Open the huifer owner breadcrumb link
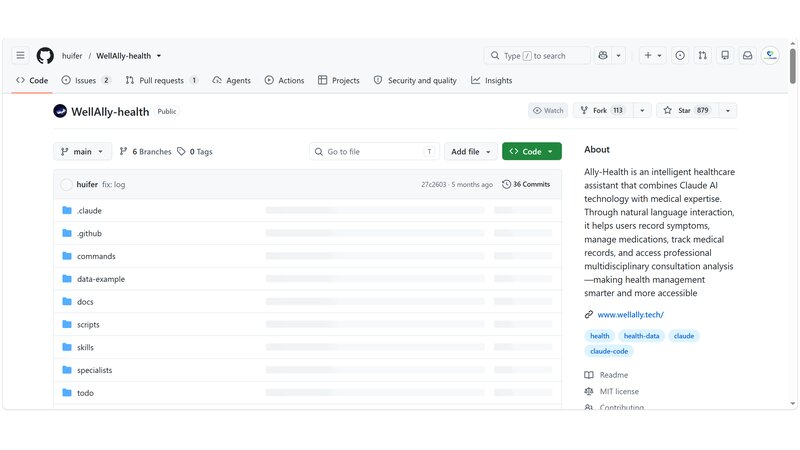This screenshot has height=450, width=800. 72,56
